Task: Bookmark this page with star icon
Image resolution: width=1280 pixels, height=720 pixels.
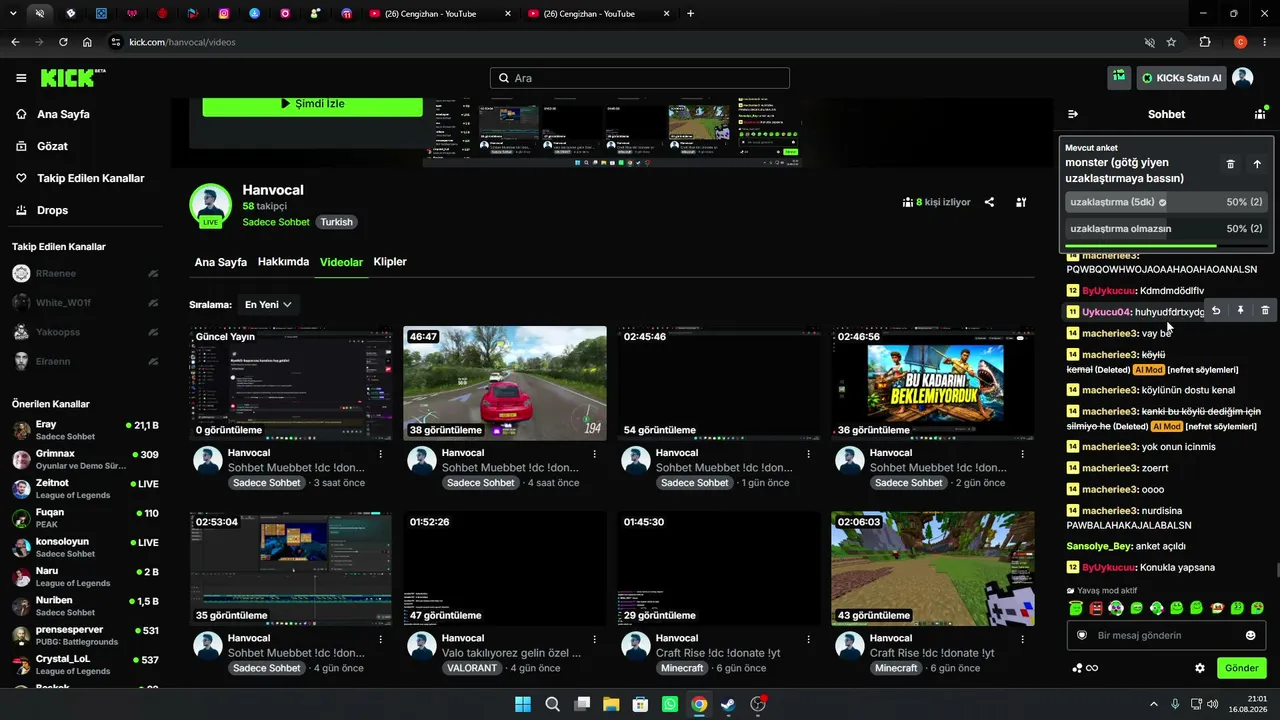Action: pyautogui.click(x=1171, y=42)
